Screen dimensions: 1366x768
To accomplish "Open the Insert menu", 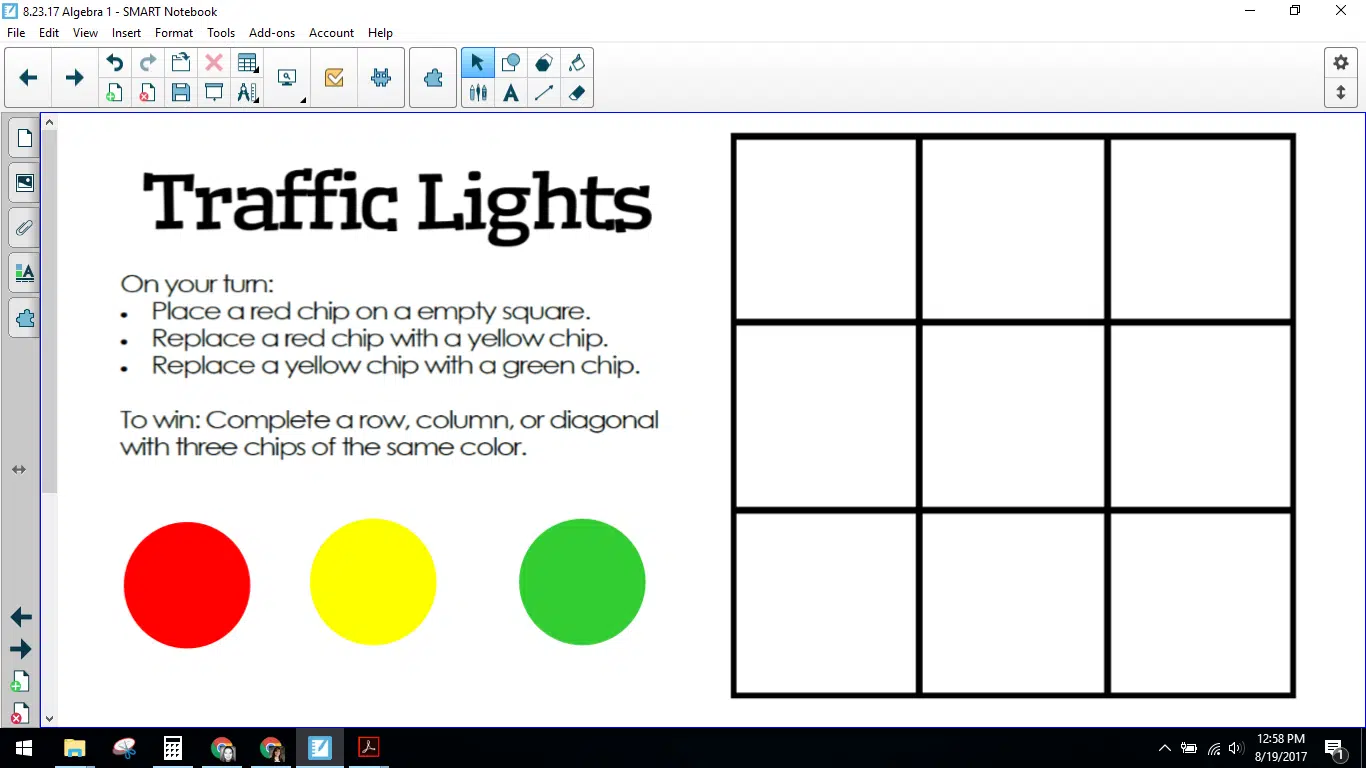I will [127, 33].
